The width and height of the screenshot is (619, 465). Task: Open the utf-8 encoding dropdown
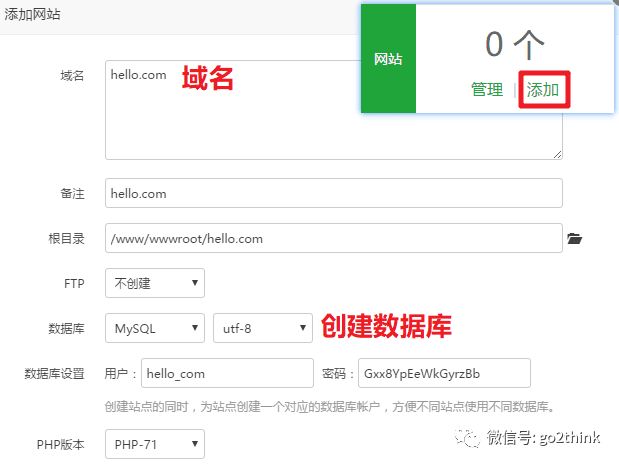[x=263, y=328]
